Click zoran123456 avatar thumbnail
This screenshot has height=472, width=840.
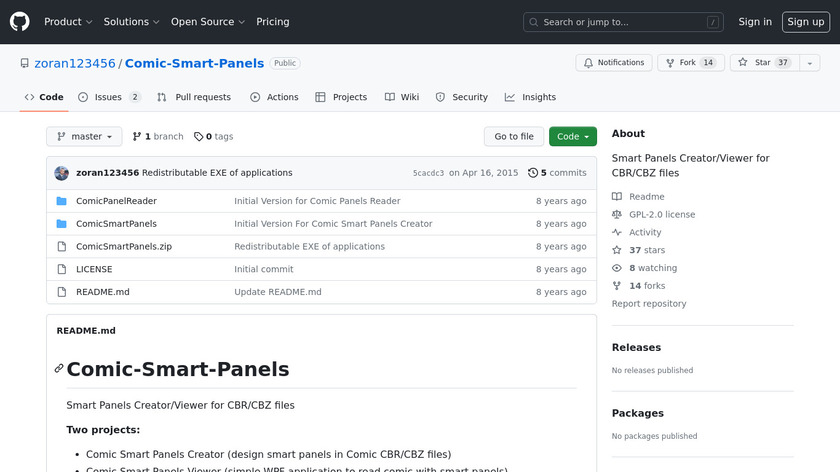click(x=61, y=173)
